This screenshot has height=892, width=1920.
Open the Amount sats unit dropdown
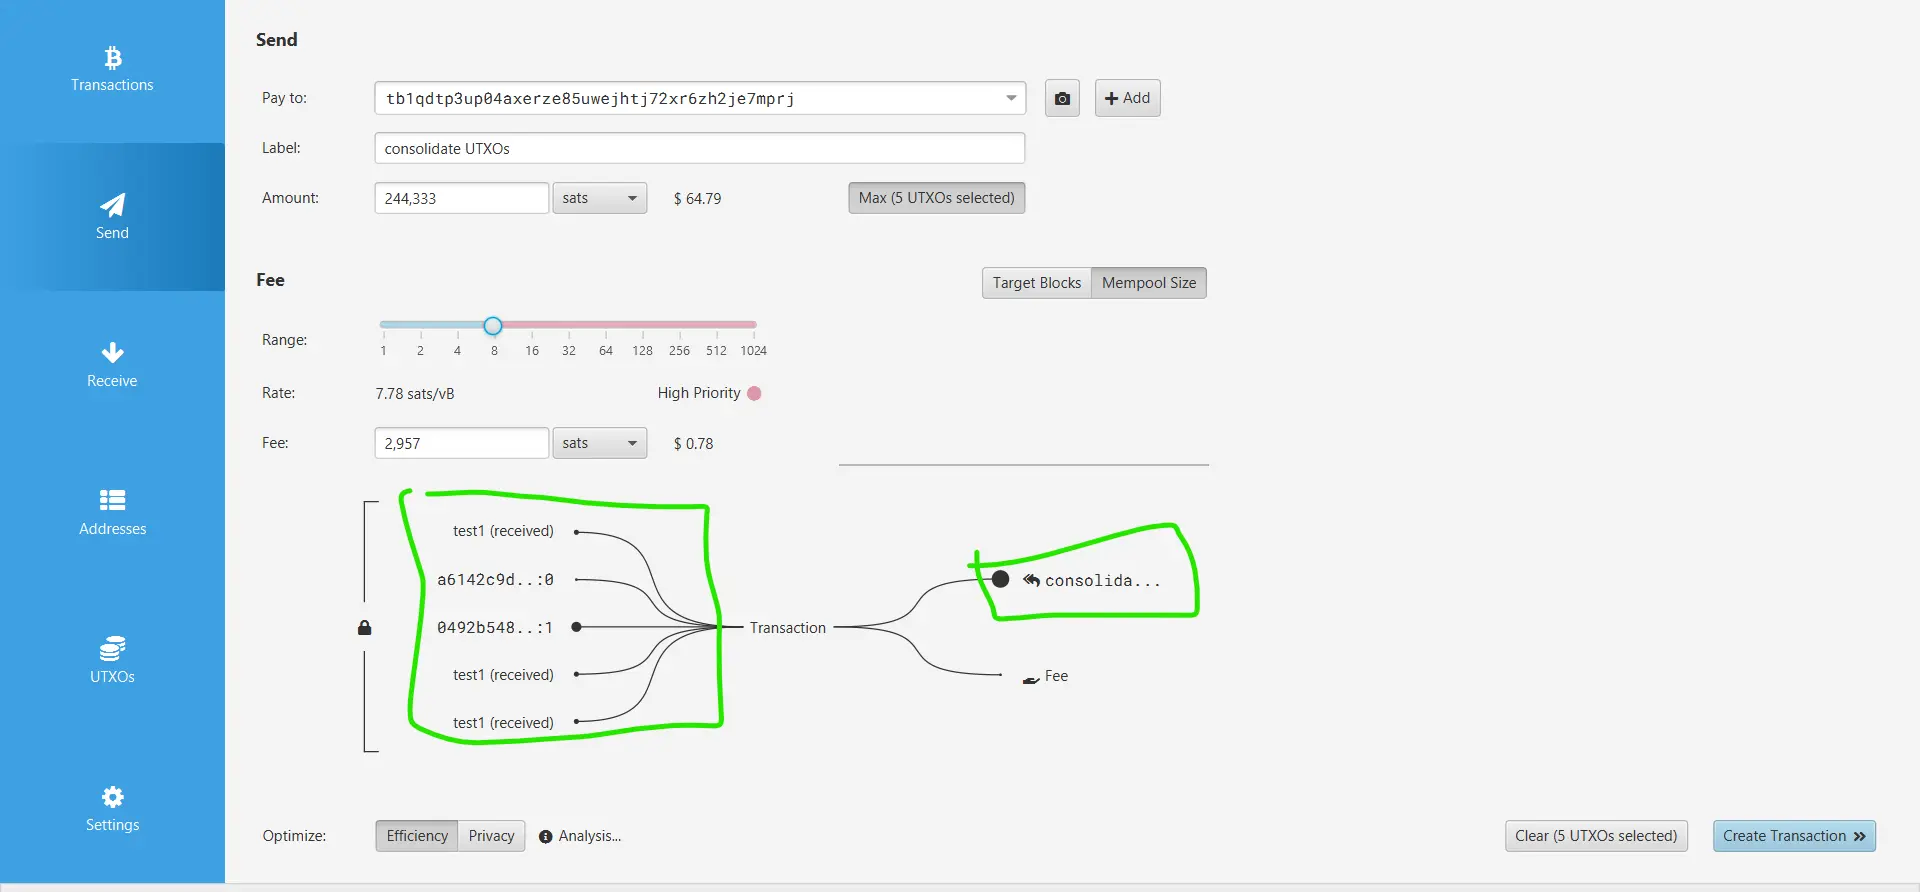click(x=600, y=198)
